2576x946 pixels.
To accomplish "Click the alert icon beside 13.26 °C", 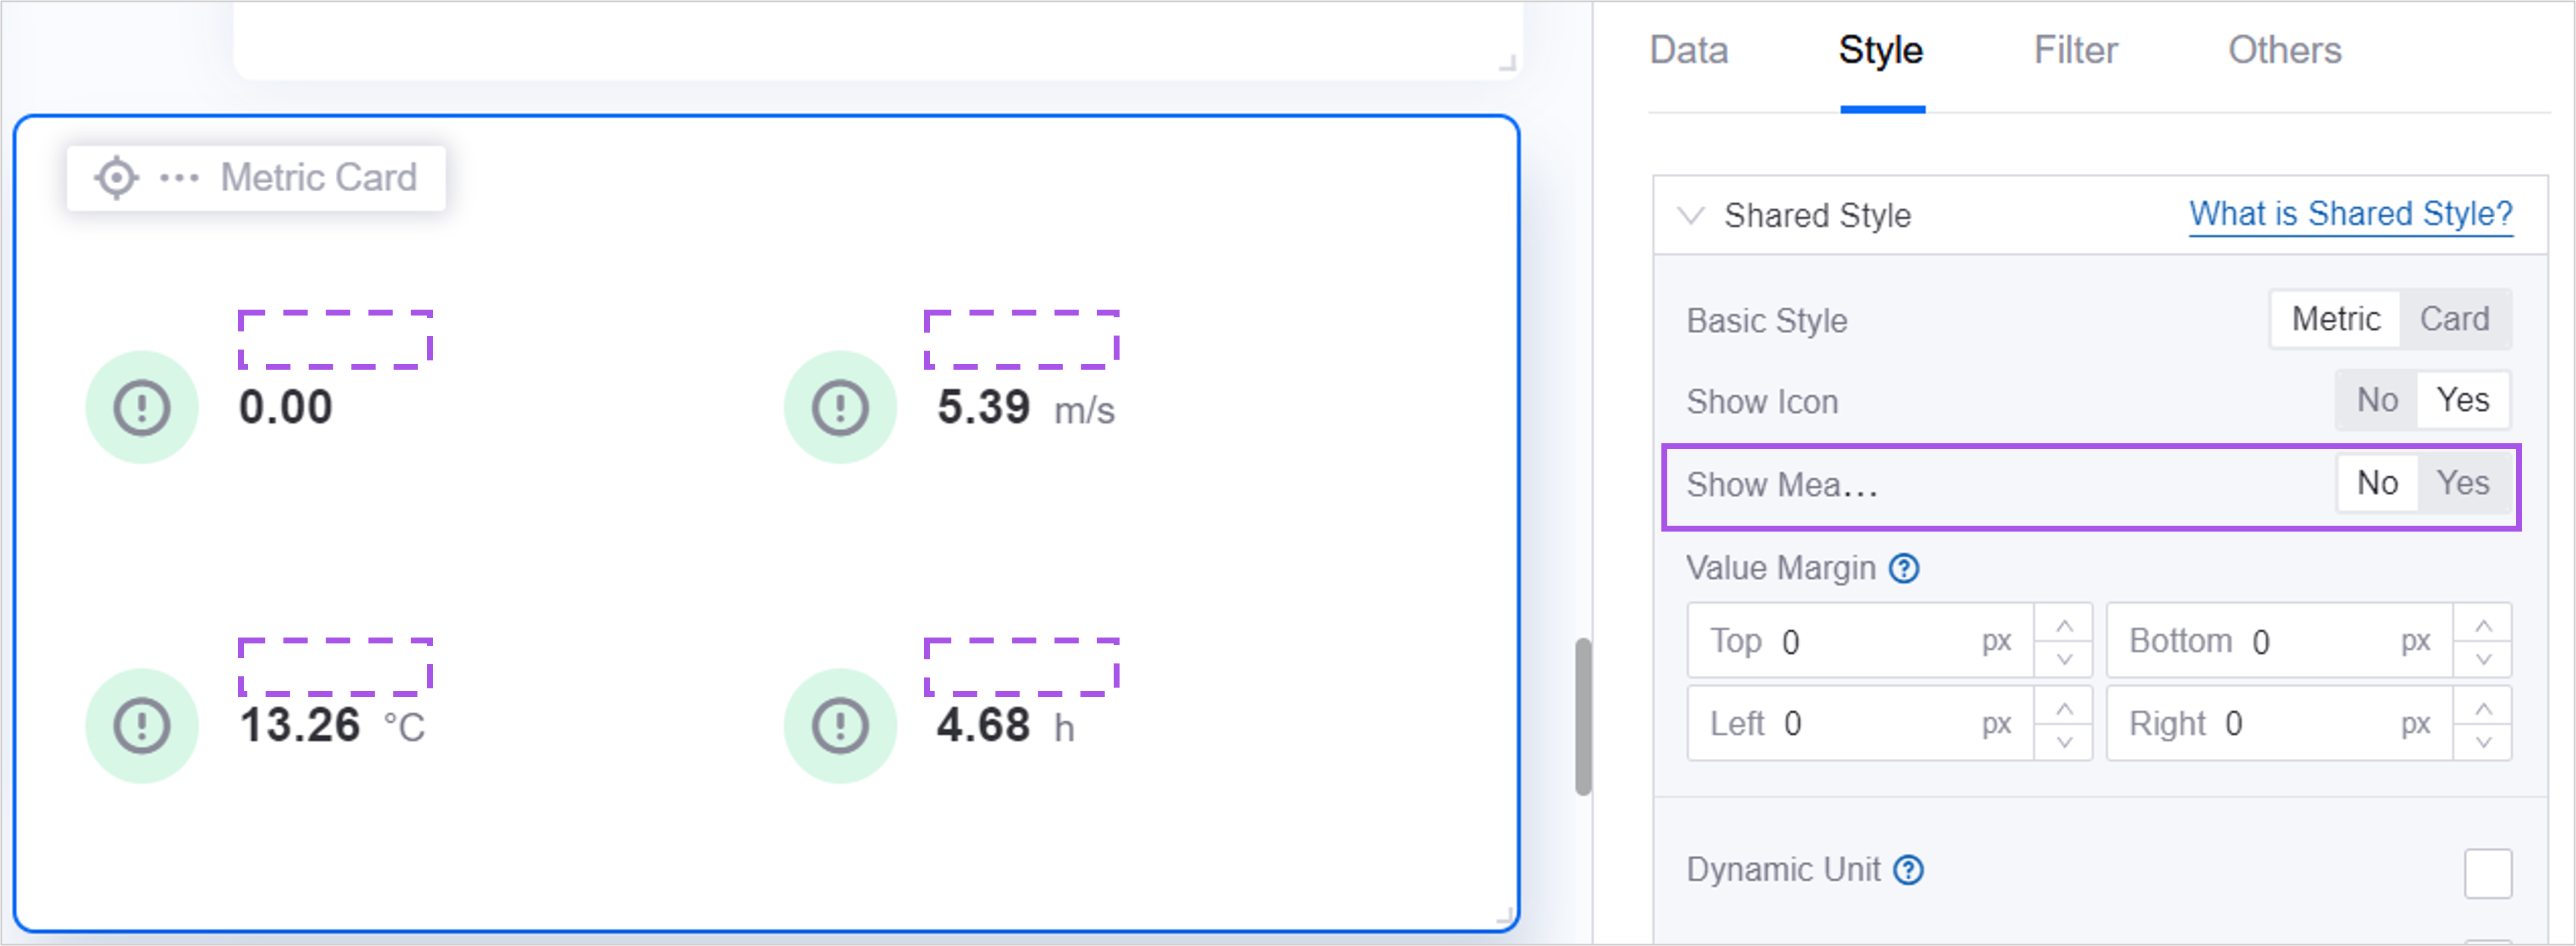I will 142,725.
